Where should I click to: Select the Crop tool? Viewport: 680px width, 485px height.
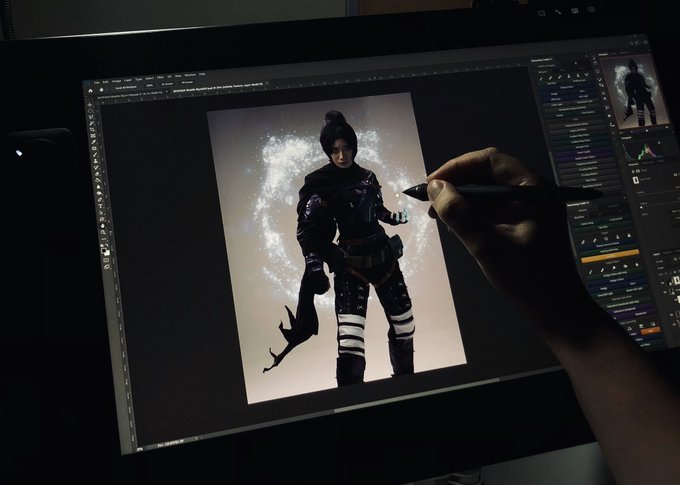click(92, 130)
